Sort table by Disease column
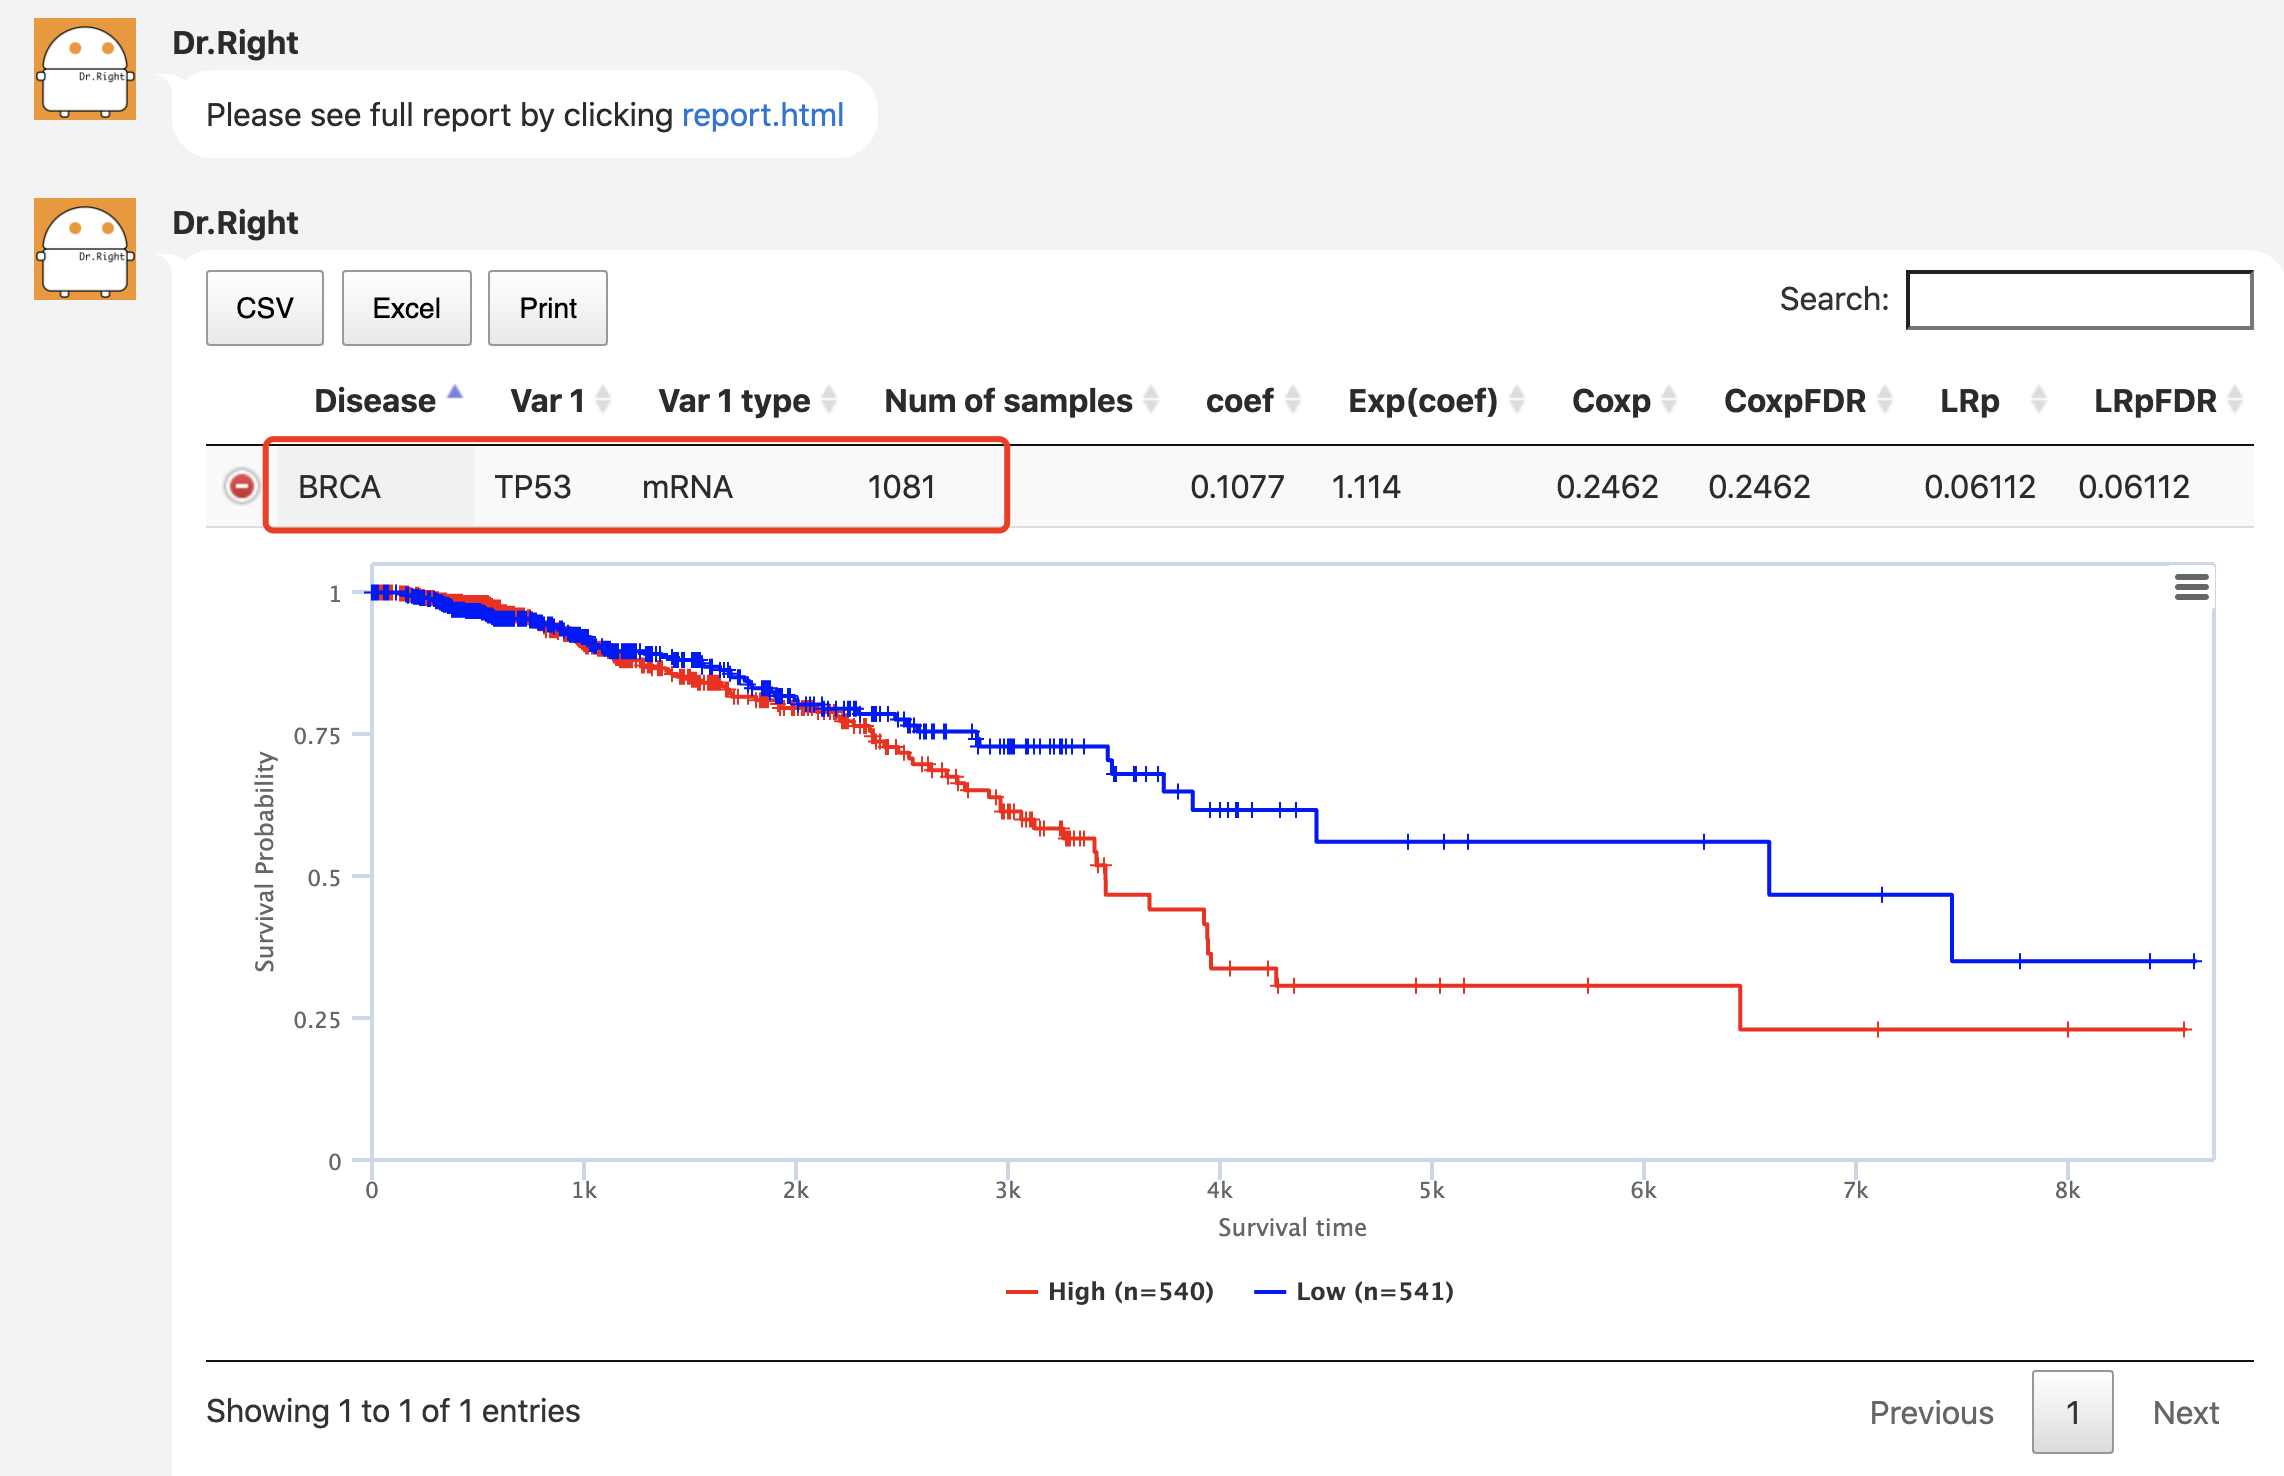Screen dimensions: 2284x1476 375,400
